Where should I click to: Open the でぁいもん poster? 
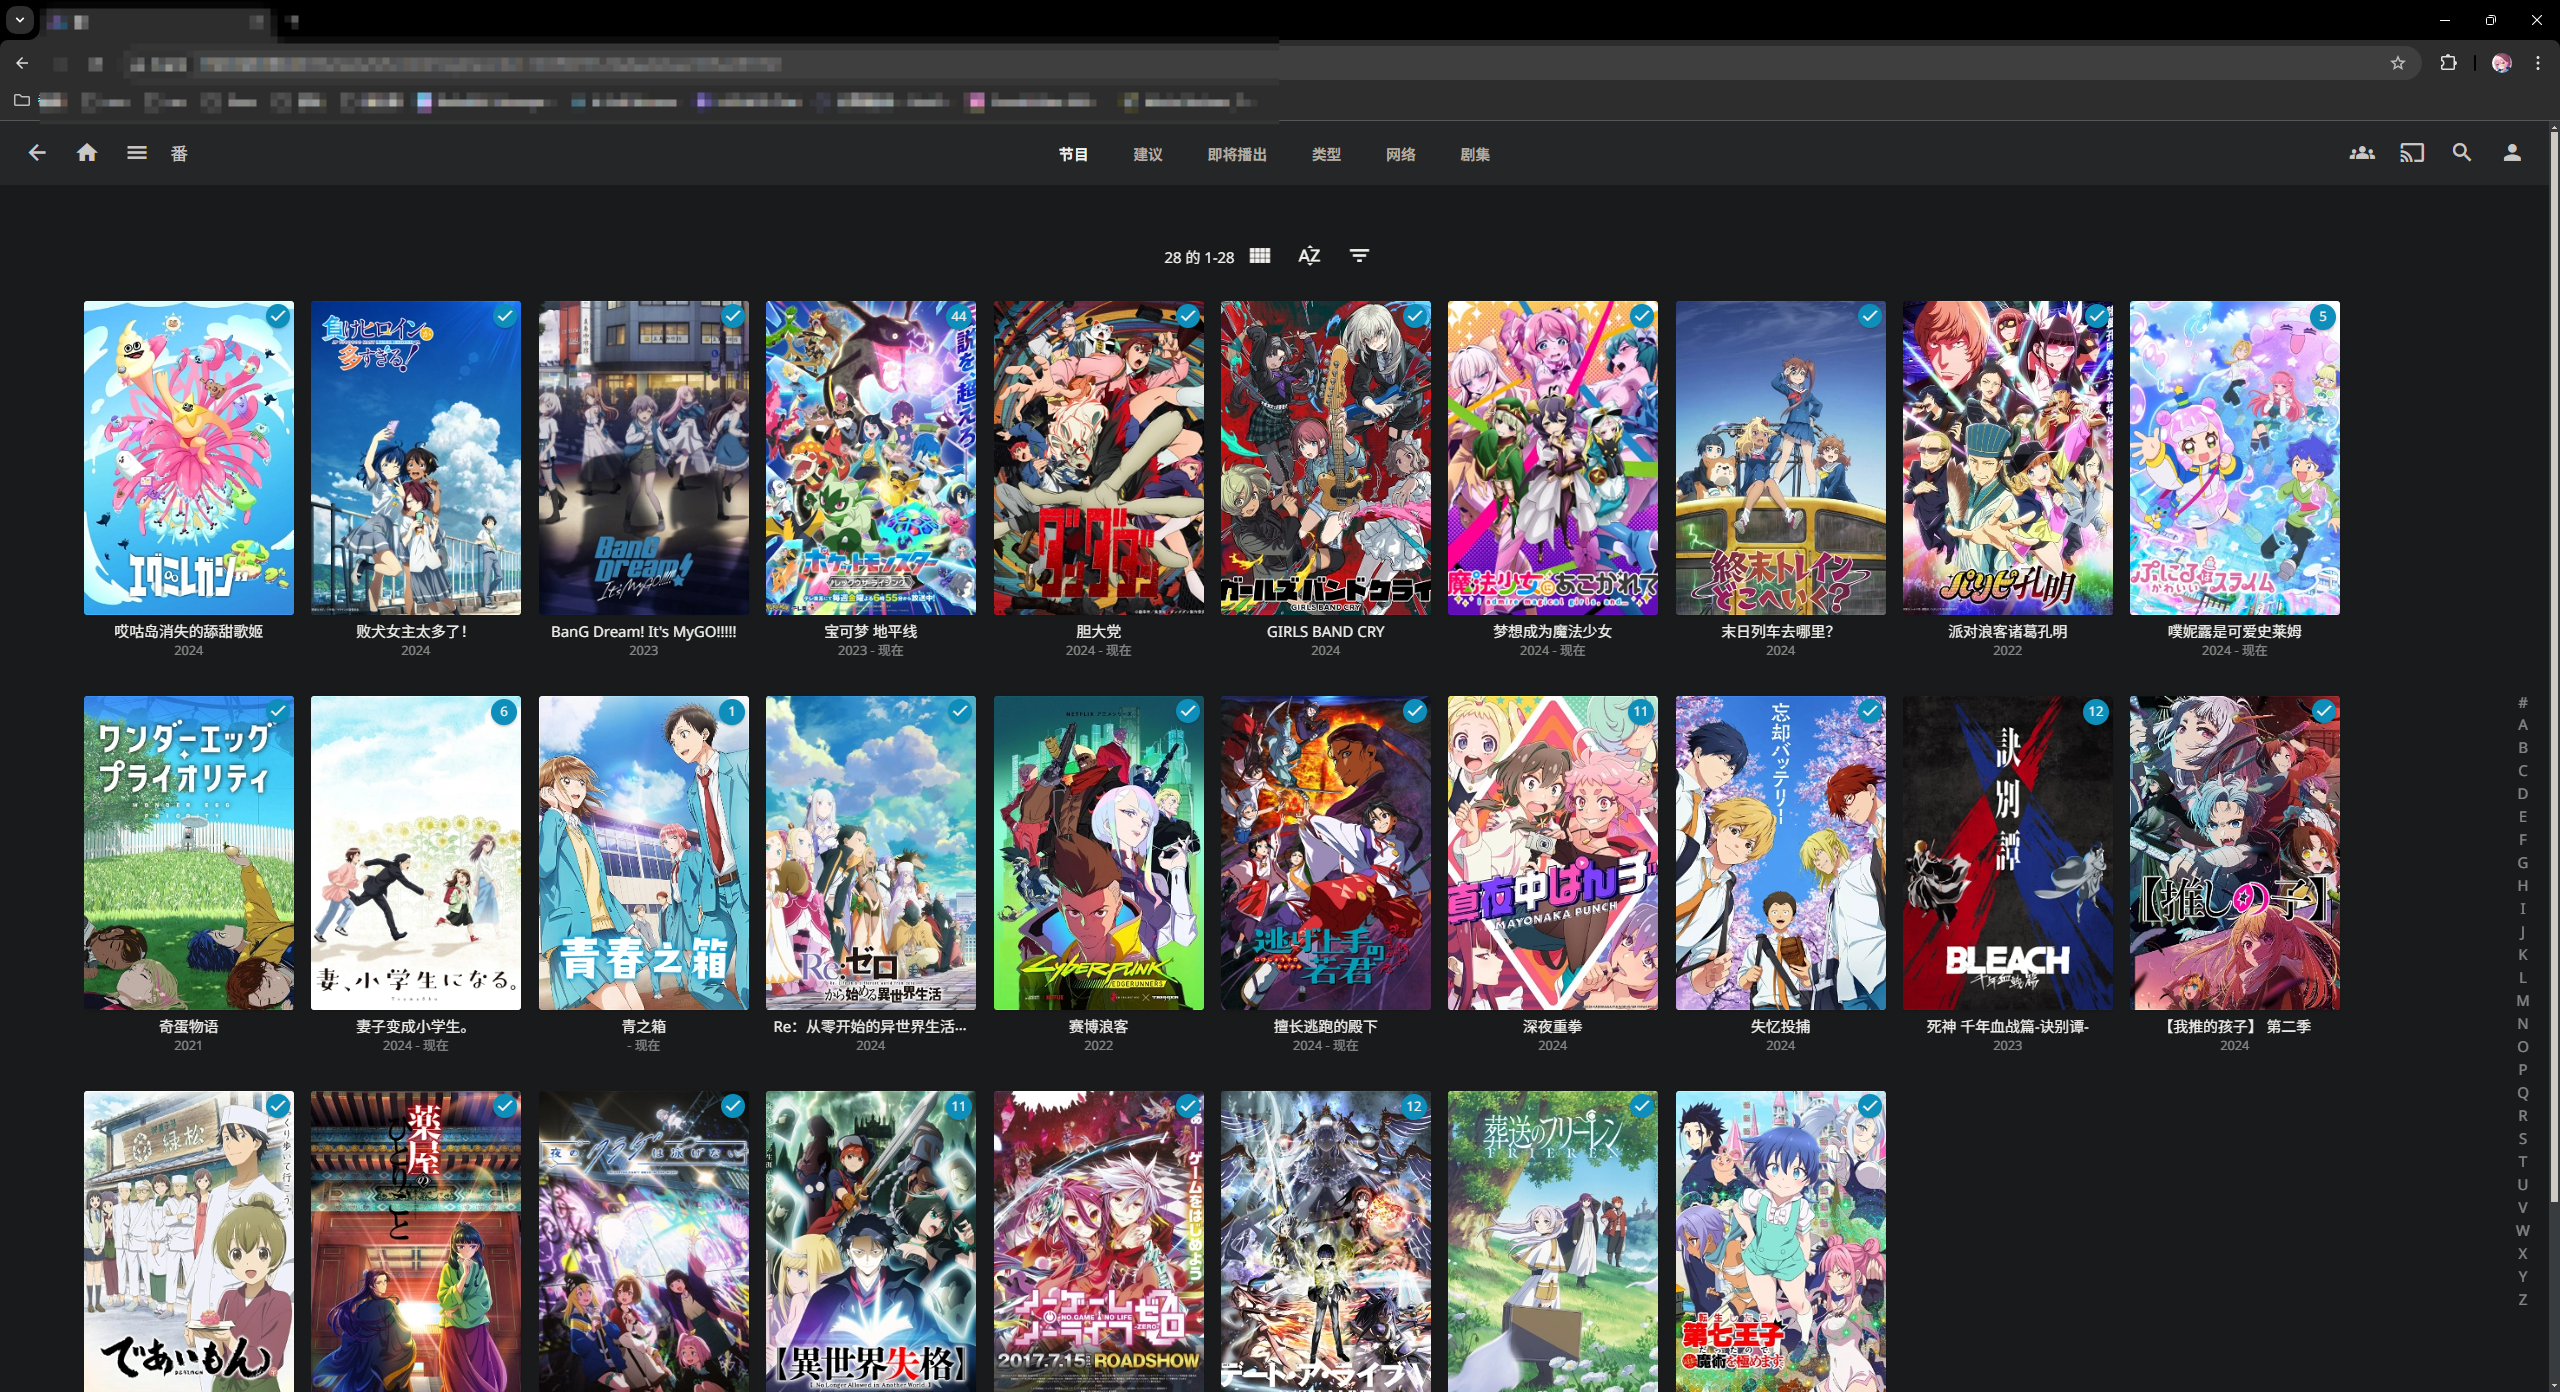[x=188, y=1241]
